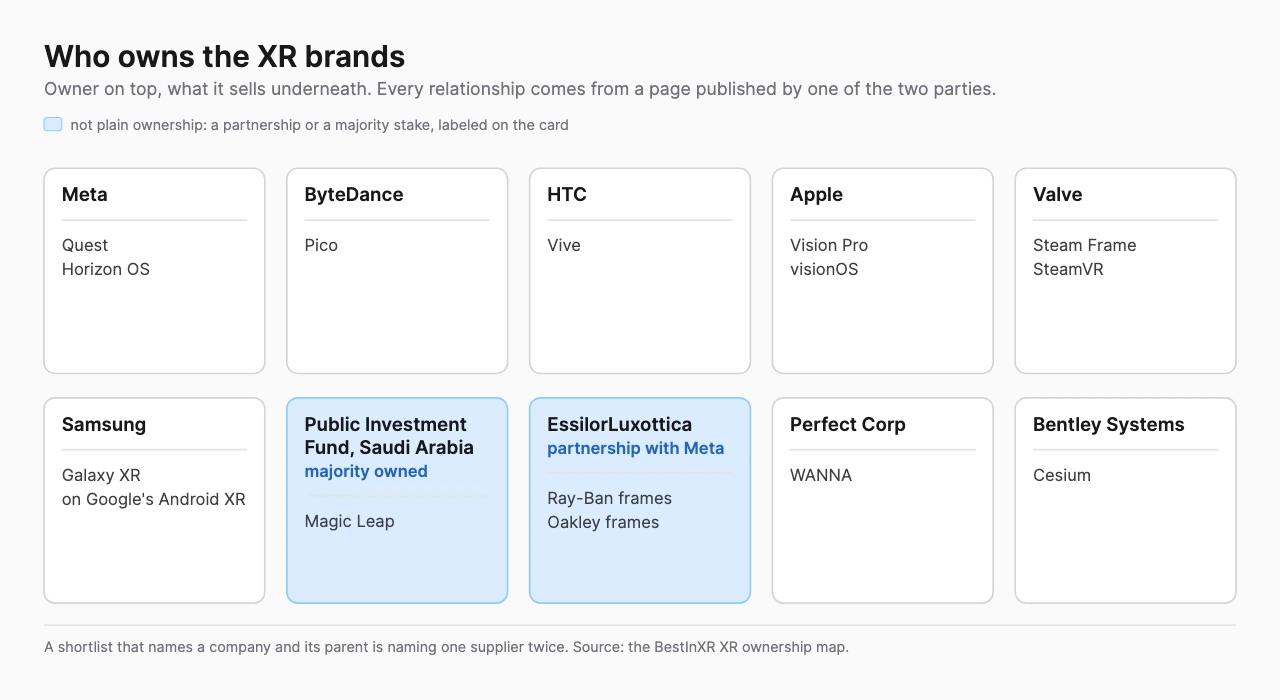Click the 'Who owns the XR brands' heading

224,56
